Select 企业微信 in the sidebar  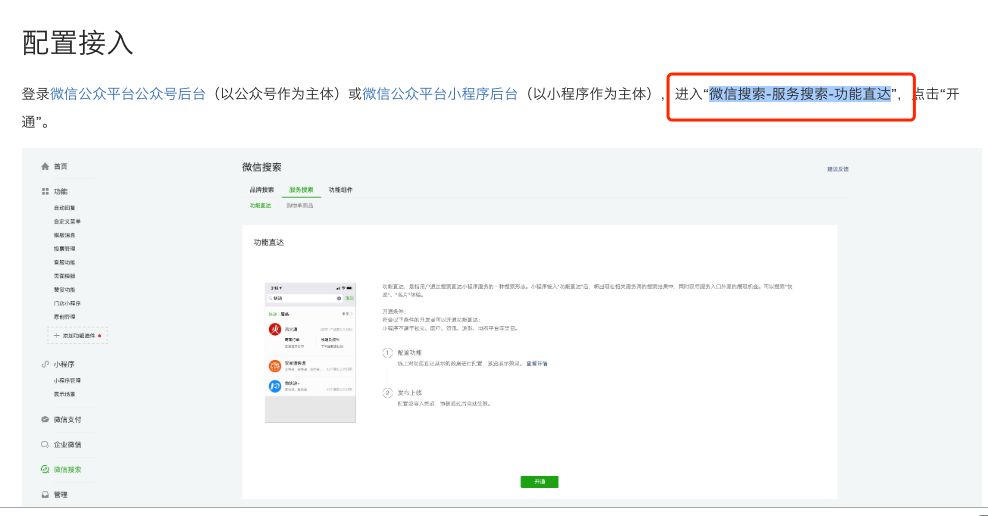coord(67,444)
